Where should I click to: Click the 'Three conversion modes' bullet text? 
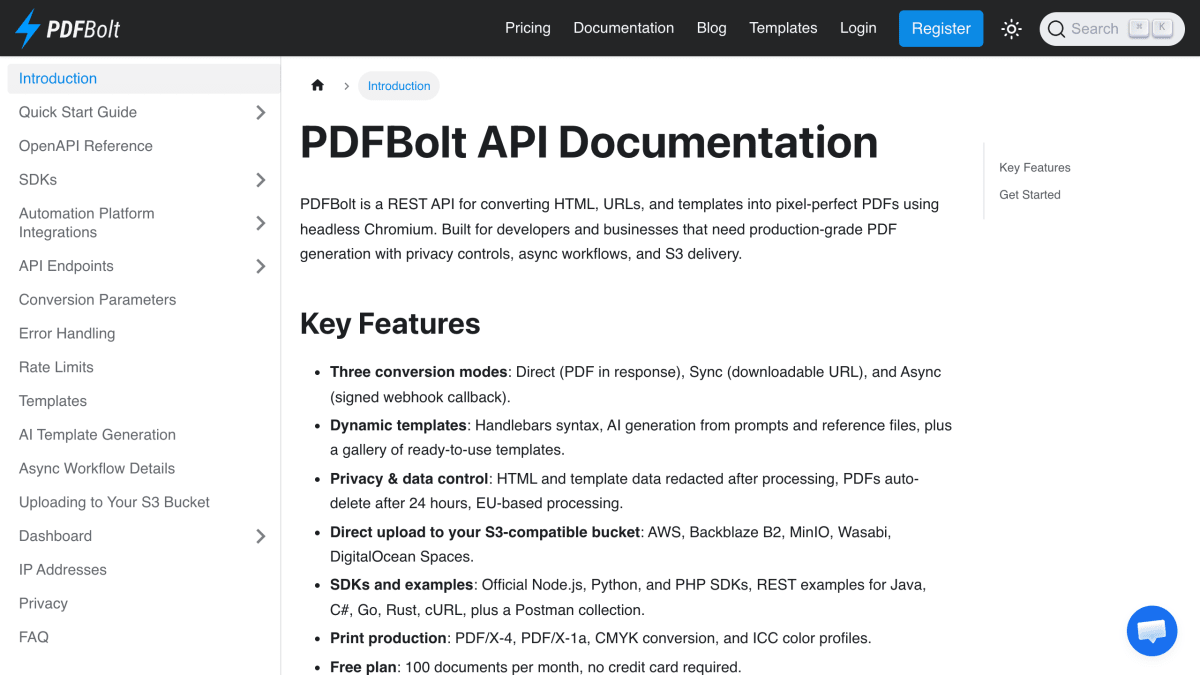(x=419, y=372)
